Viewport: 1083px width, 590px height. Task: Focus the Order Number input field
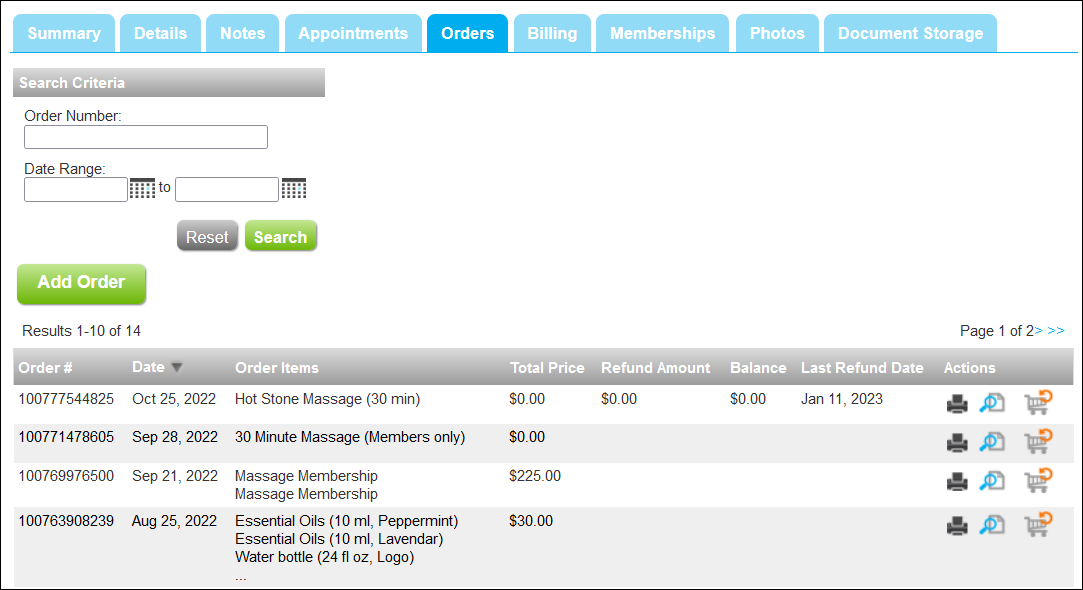coord(146,137)
